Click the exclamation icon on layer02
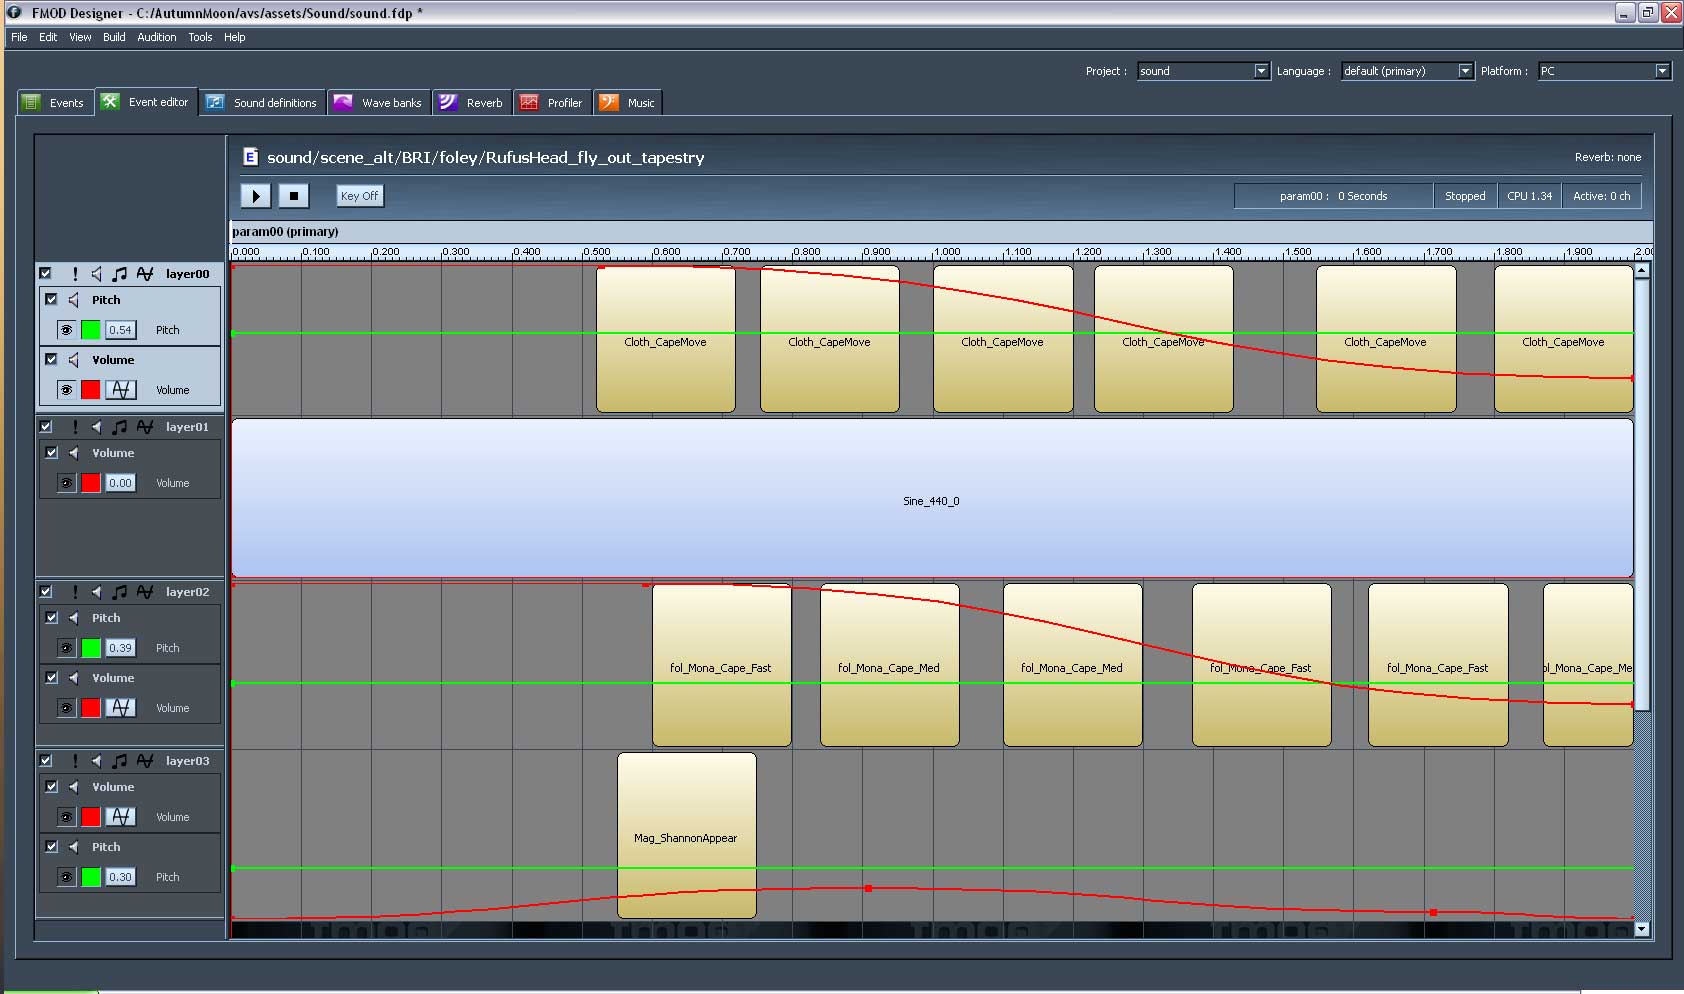The image size is (1684, 994). (75, 592)
